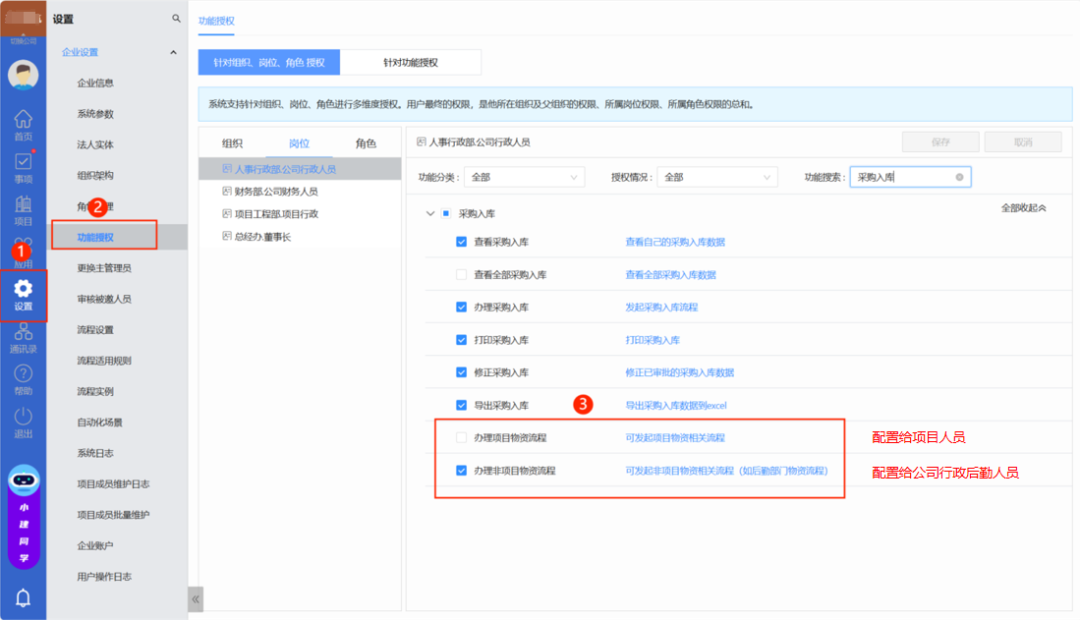Clear the 功能搜索 search field
The image size is (1080, 620).
959,177
